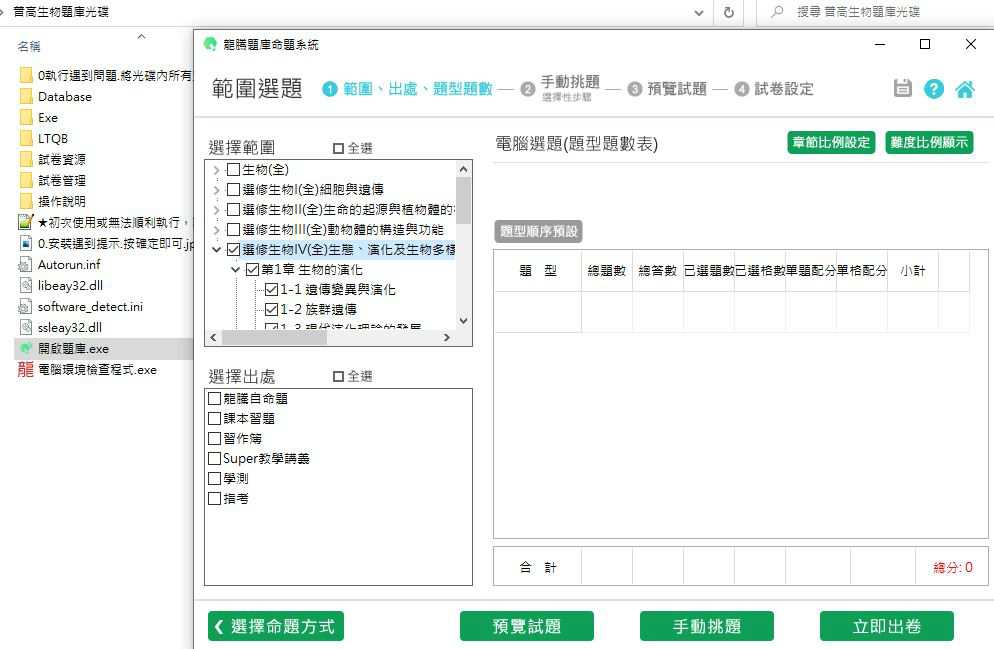Click the range tree scroll-right arrow
The width and height of the screenshot is (994, 649).
(x=447, y=338)
